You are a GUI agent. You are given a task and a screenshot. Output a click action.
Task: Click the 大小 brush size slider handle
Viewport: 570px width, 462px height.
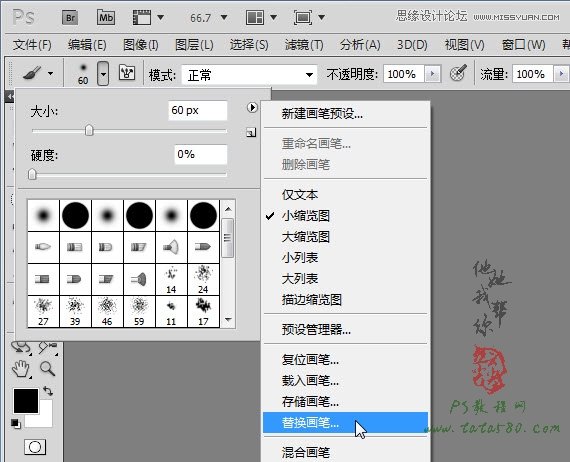point(89,130)
